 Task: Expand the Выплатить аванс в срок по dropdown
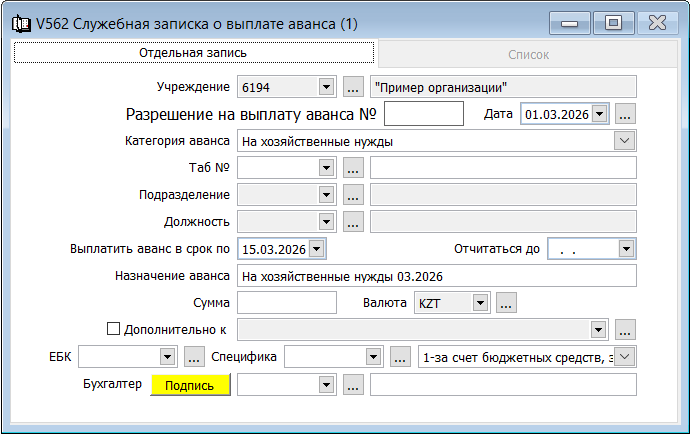[316, 248]
